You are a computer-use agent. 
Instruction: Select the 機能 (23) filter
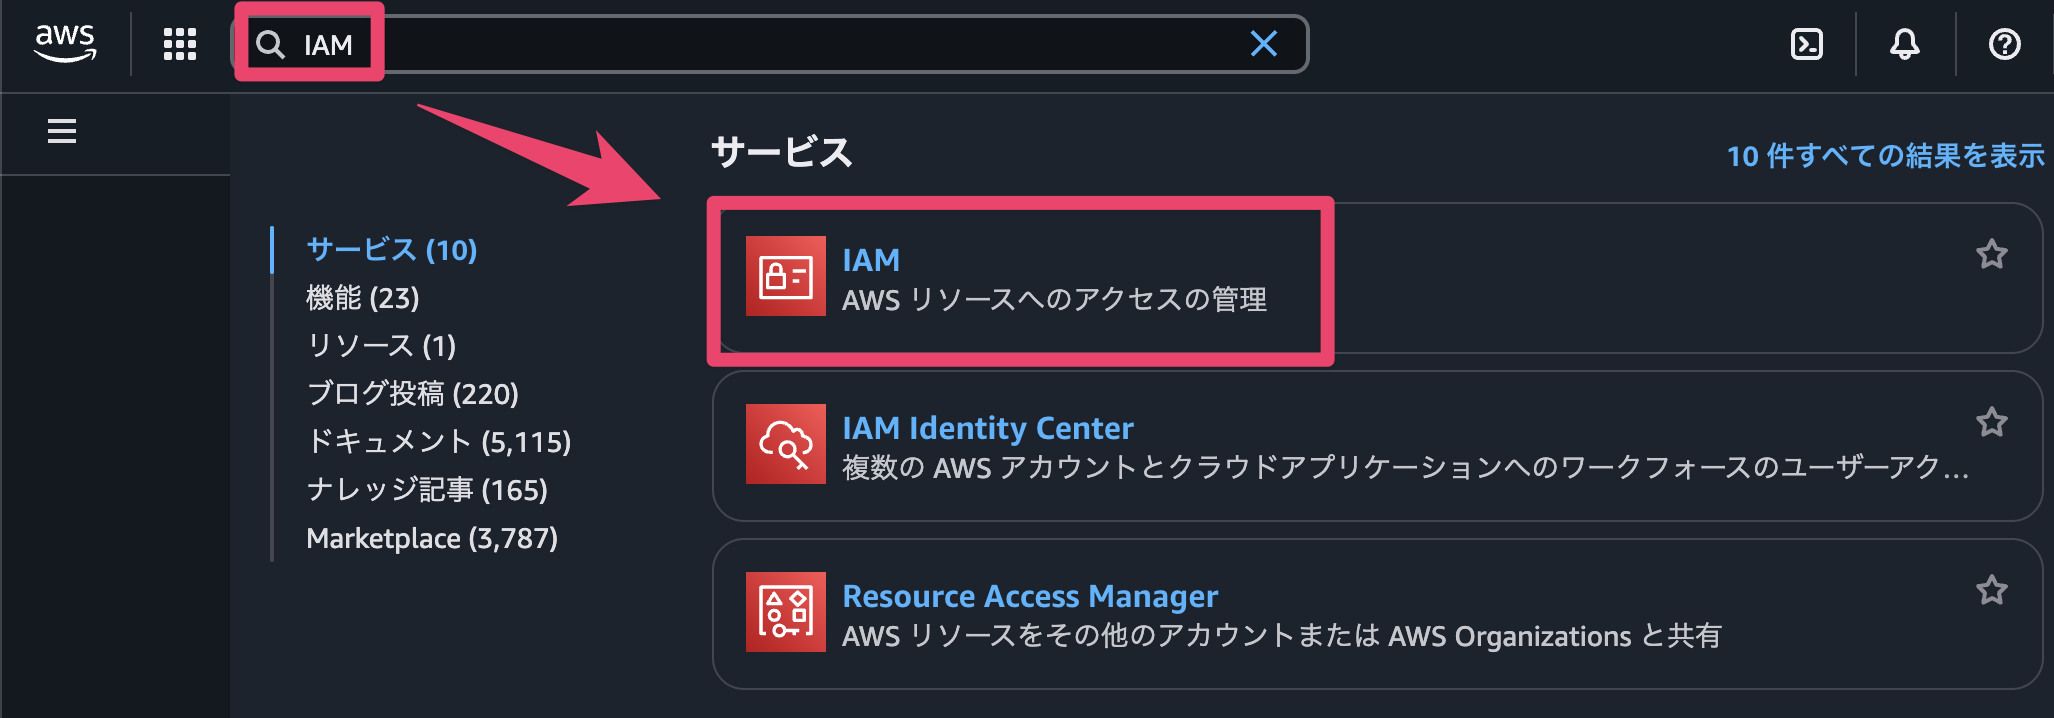[363, 297]
